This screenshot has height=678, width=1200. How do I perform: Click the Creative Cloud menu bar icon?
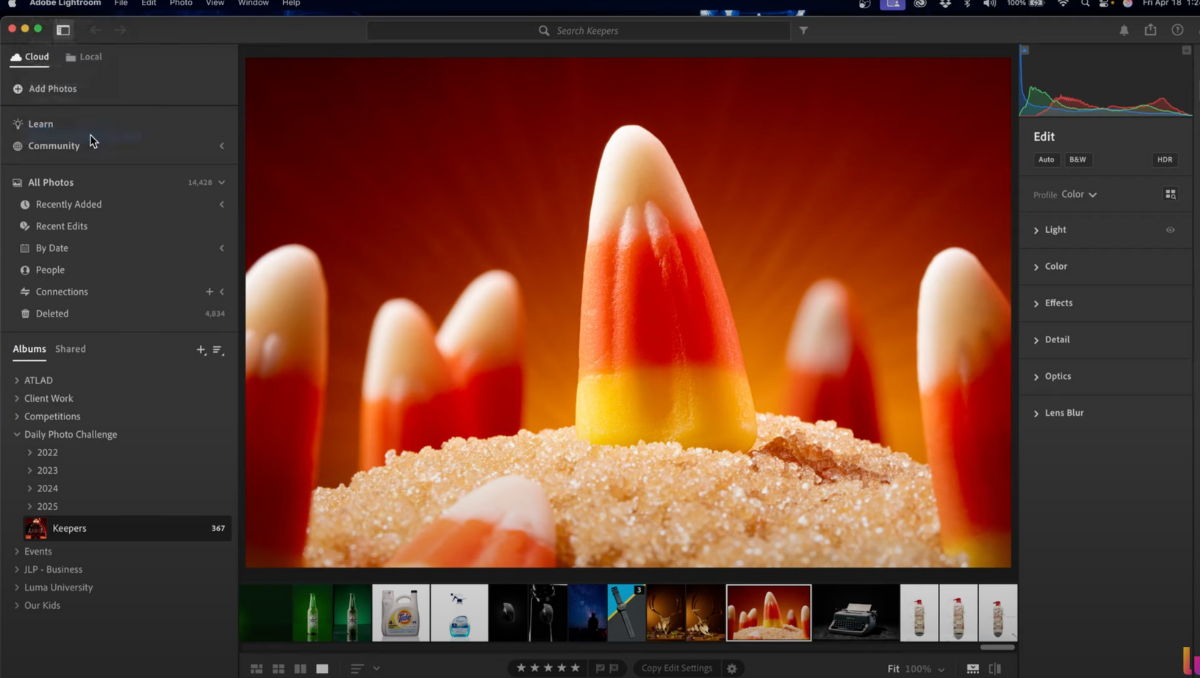pyautogui.click(x=919, y=4)
